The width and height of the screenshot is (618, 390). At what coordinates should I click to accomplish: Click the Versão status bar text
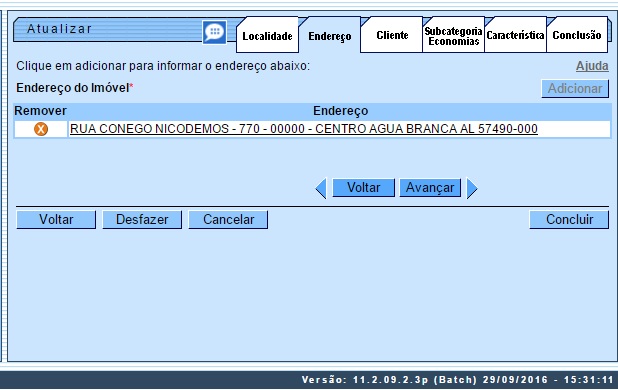tap(458, 380)
